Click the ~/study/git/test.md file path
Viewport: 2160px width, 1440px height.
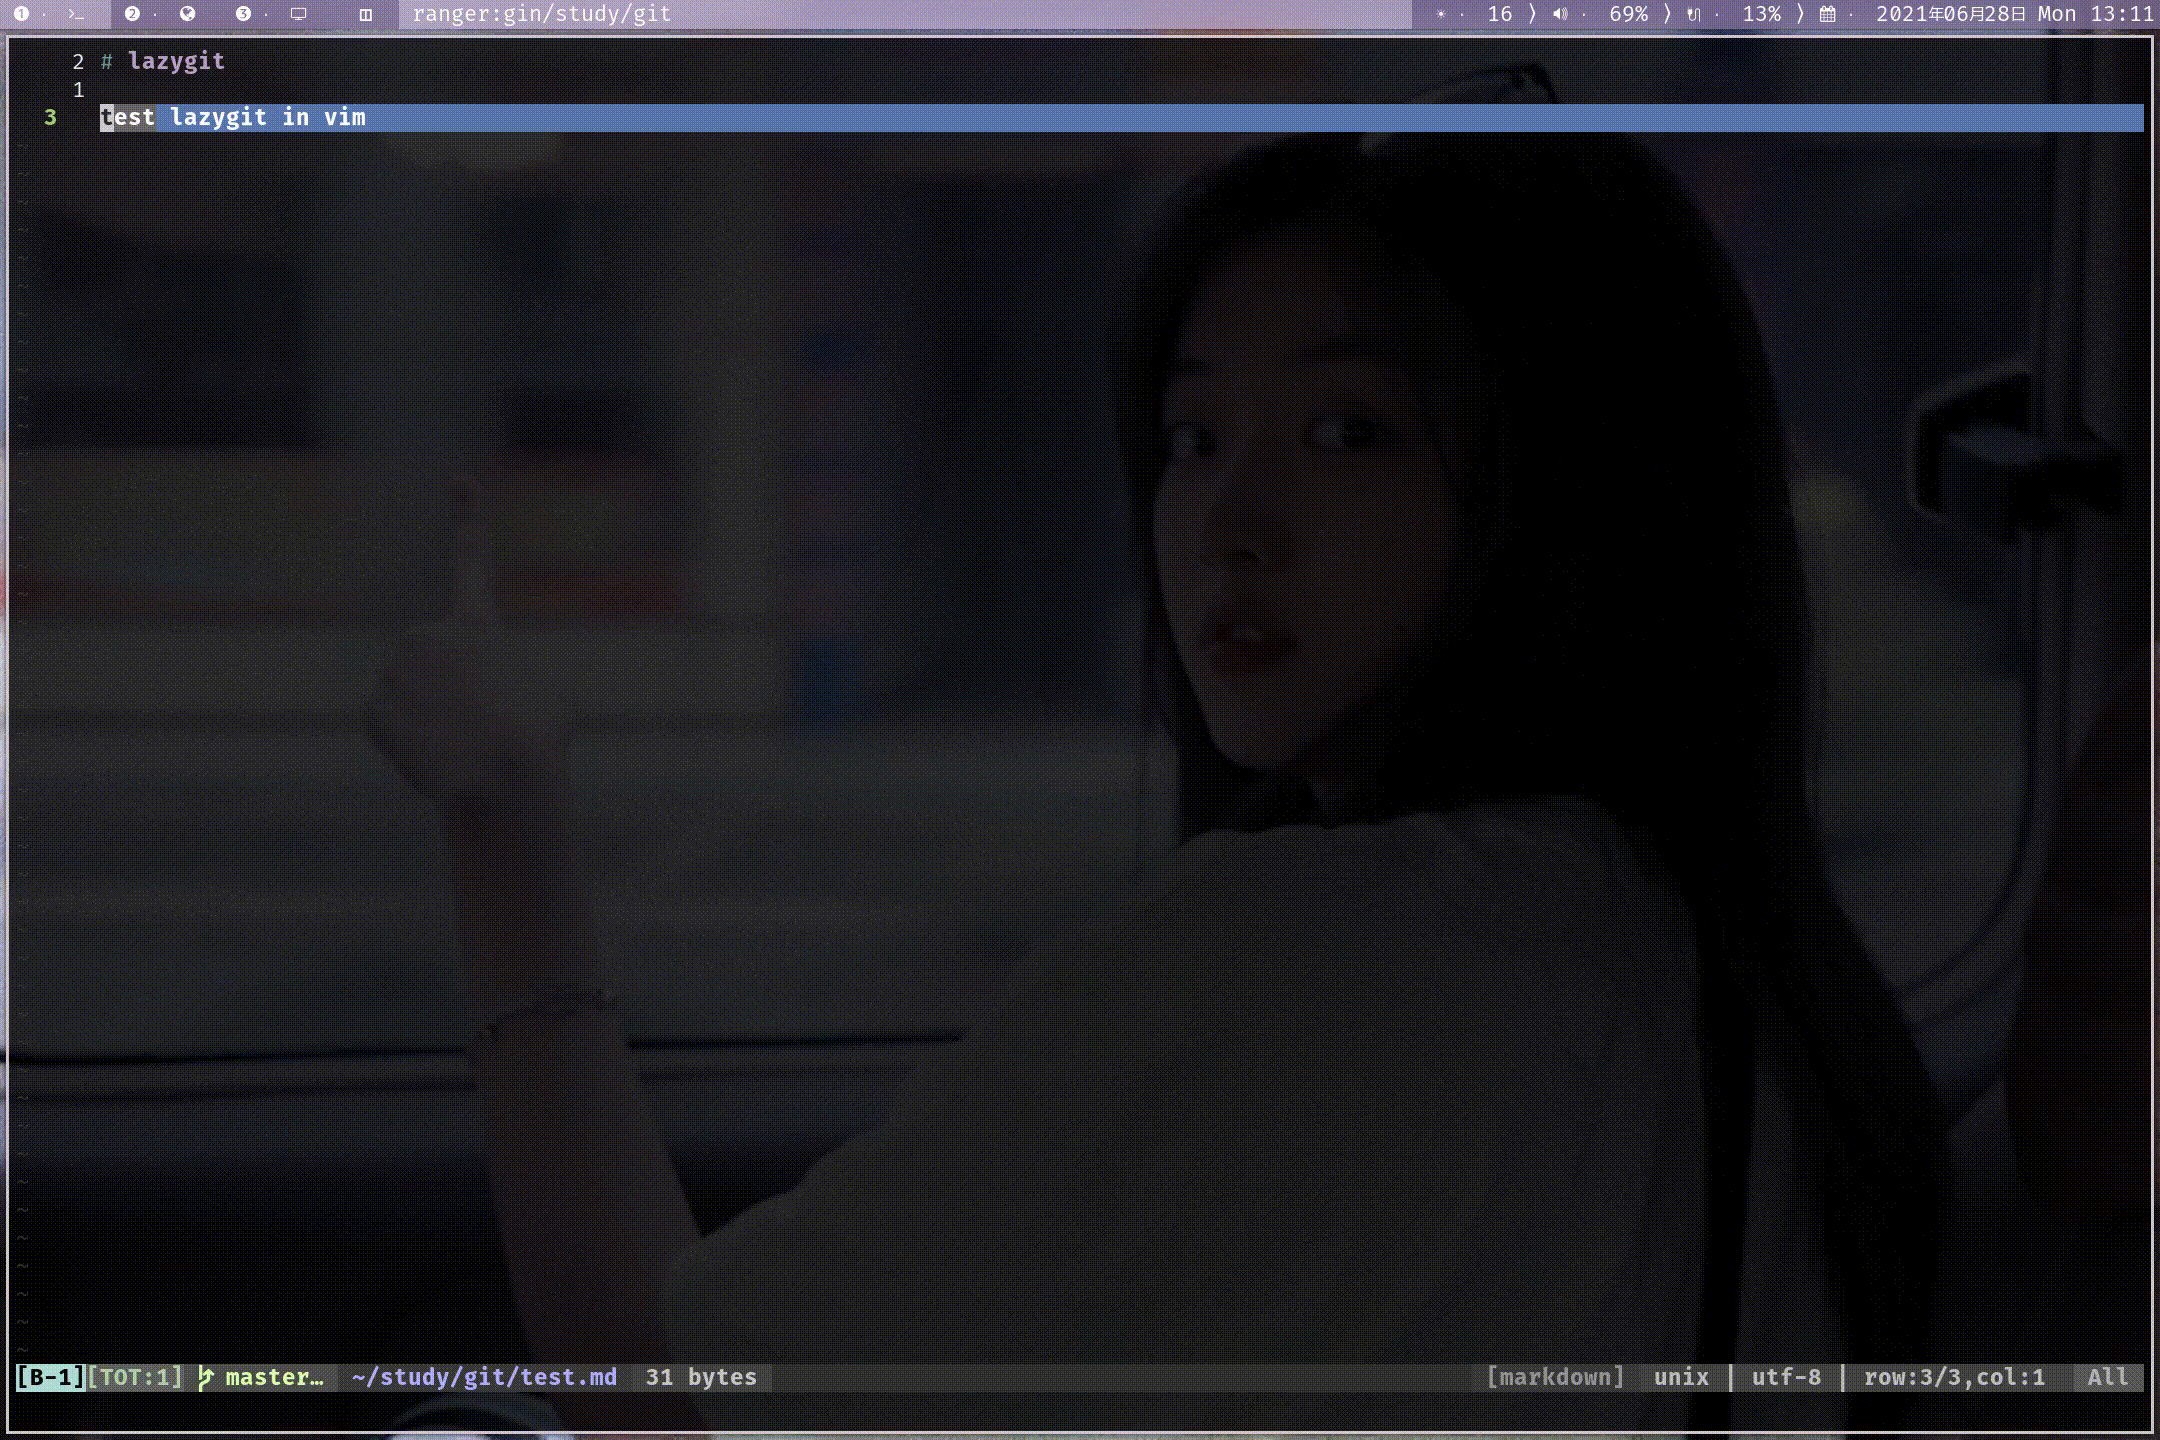pos(484,1377)
